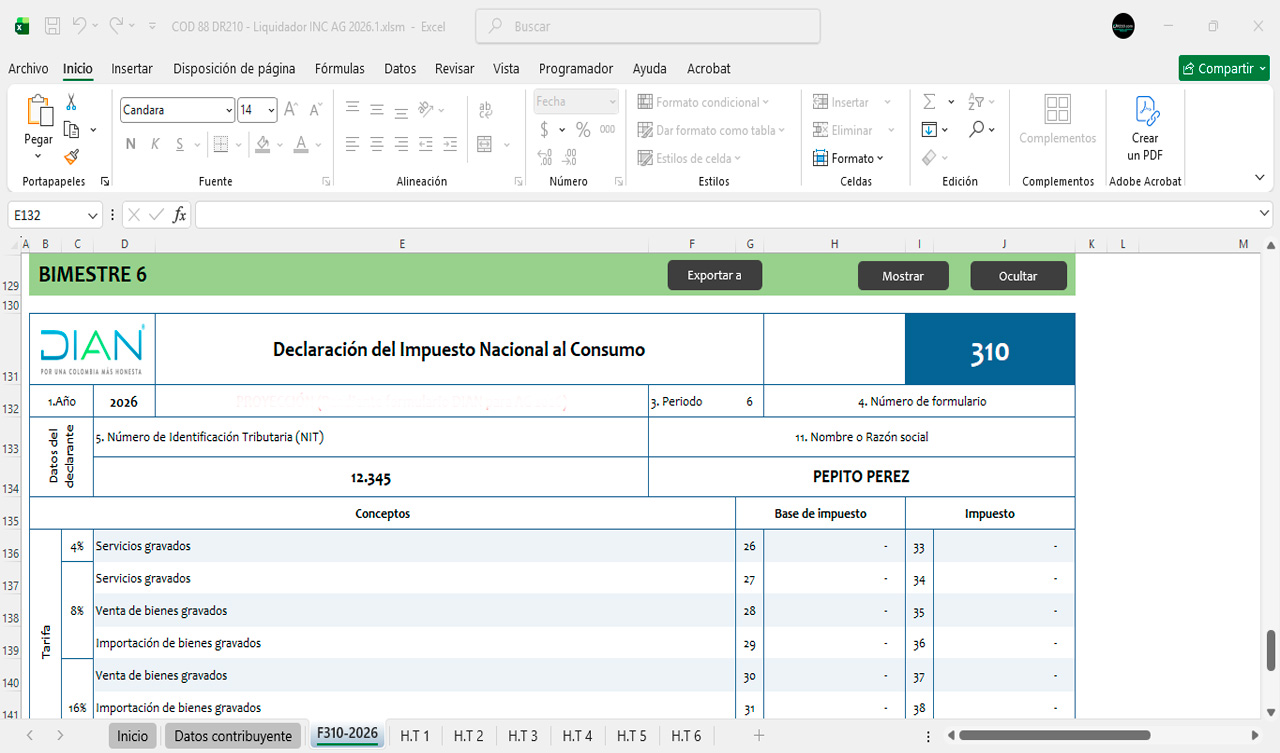Image resolution: width=1280 pixels, height=753 pixels.
Task: Click the Cut scissors icon
Action: pyautogui.click(x=71, y=102)
